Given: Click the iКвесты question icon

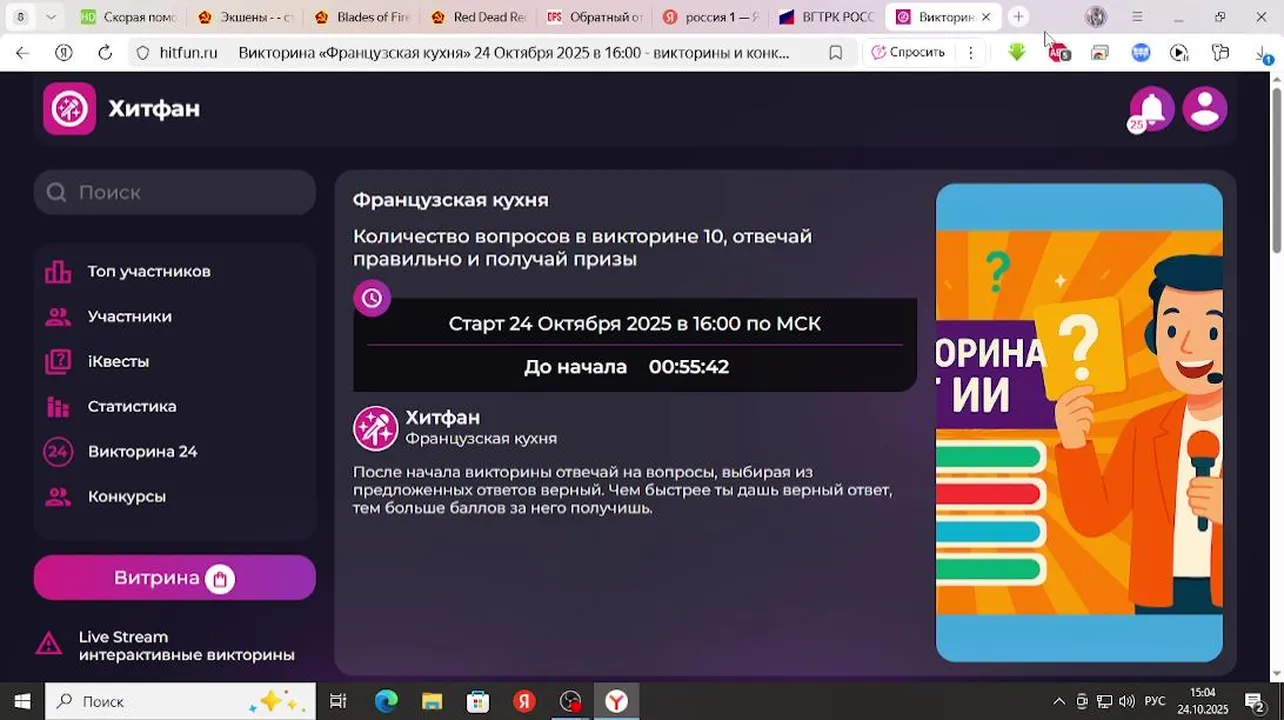Looking at the screenshot, I should pos(58,361).
